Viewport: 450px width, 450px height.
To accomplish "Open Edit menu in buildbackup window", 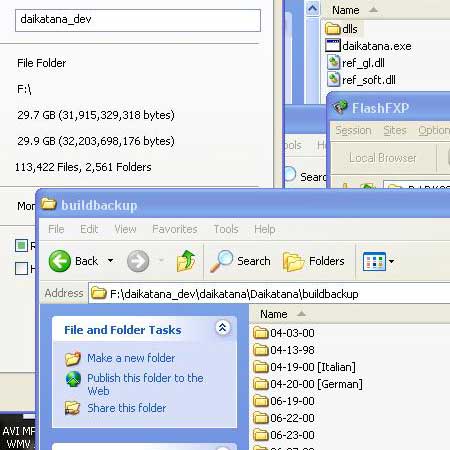I will coord(89,229).
